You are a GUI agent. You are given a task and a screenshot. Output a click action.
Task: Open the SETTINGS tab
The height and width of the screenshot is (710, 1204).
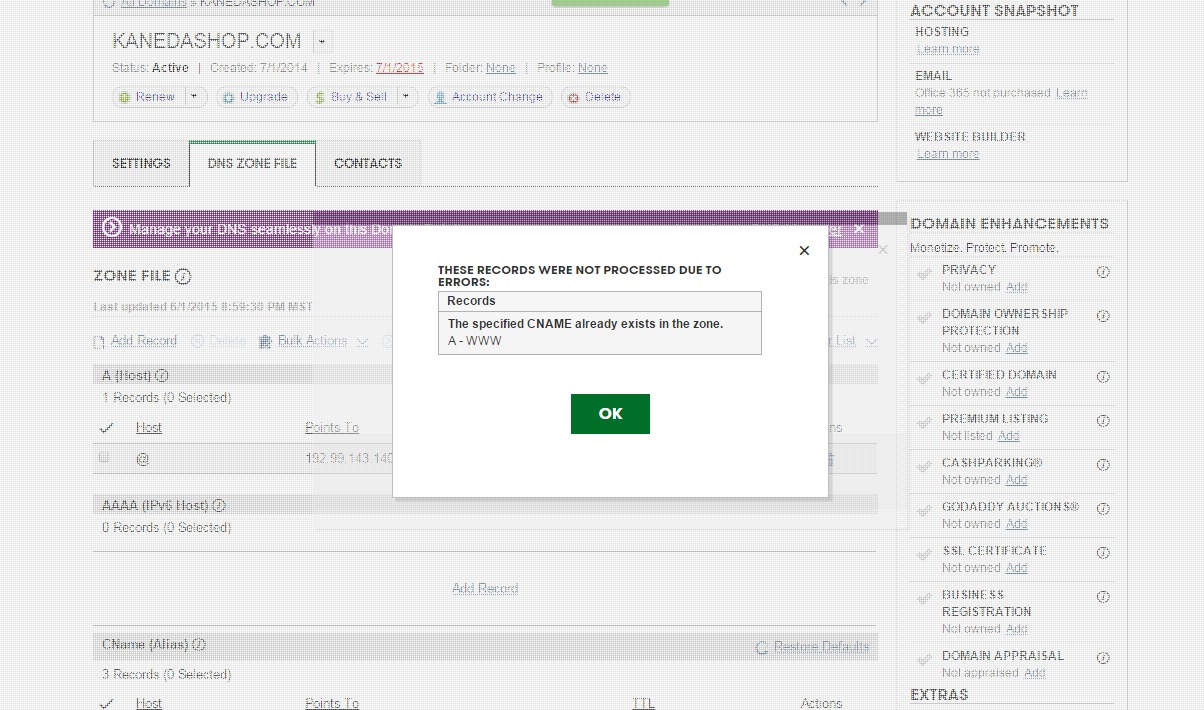[x=141, y=163]
